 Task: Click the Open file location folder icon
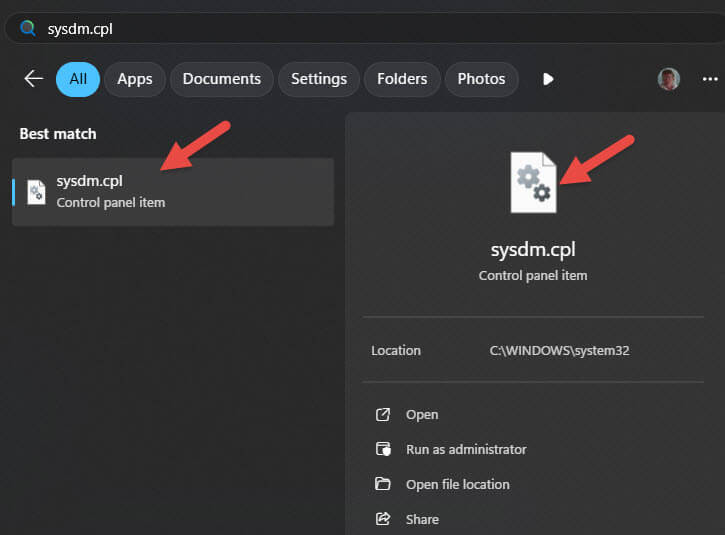(383, 485)
